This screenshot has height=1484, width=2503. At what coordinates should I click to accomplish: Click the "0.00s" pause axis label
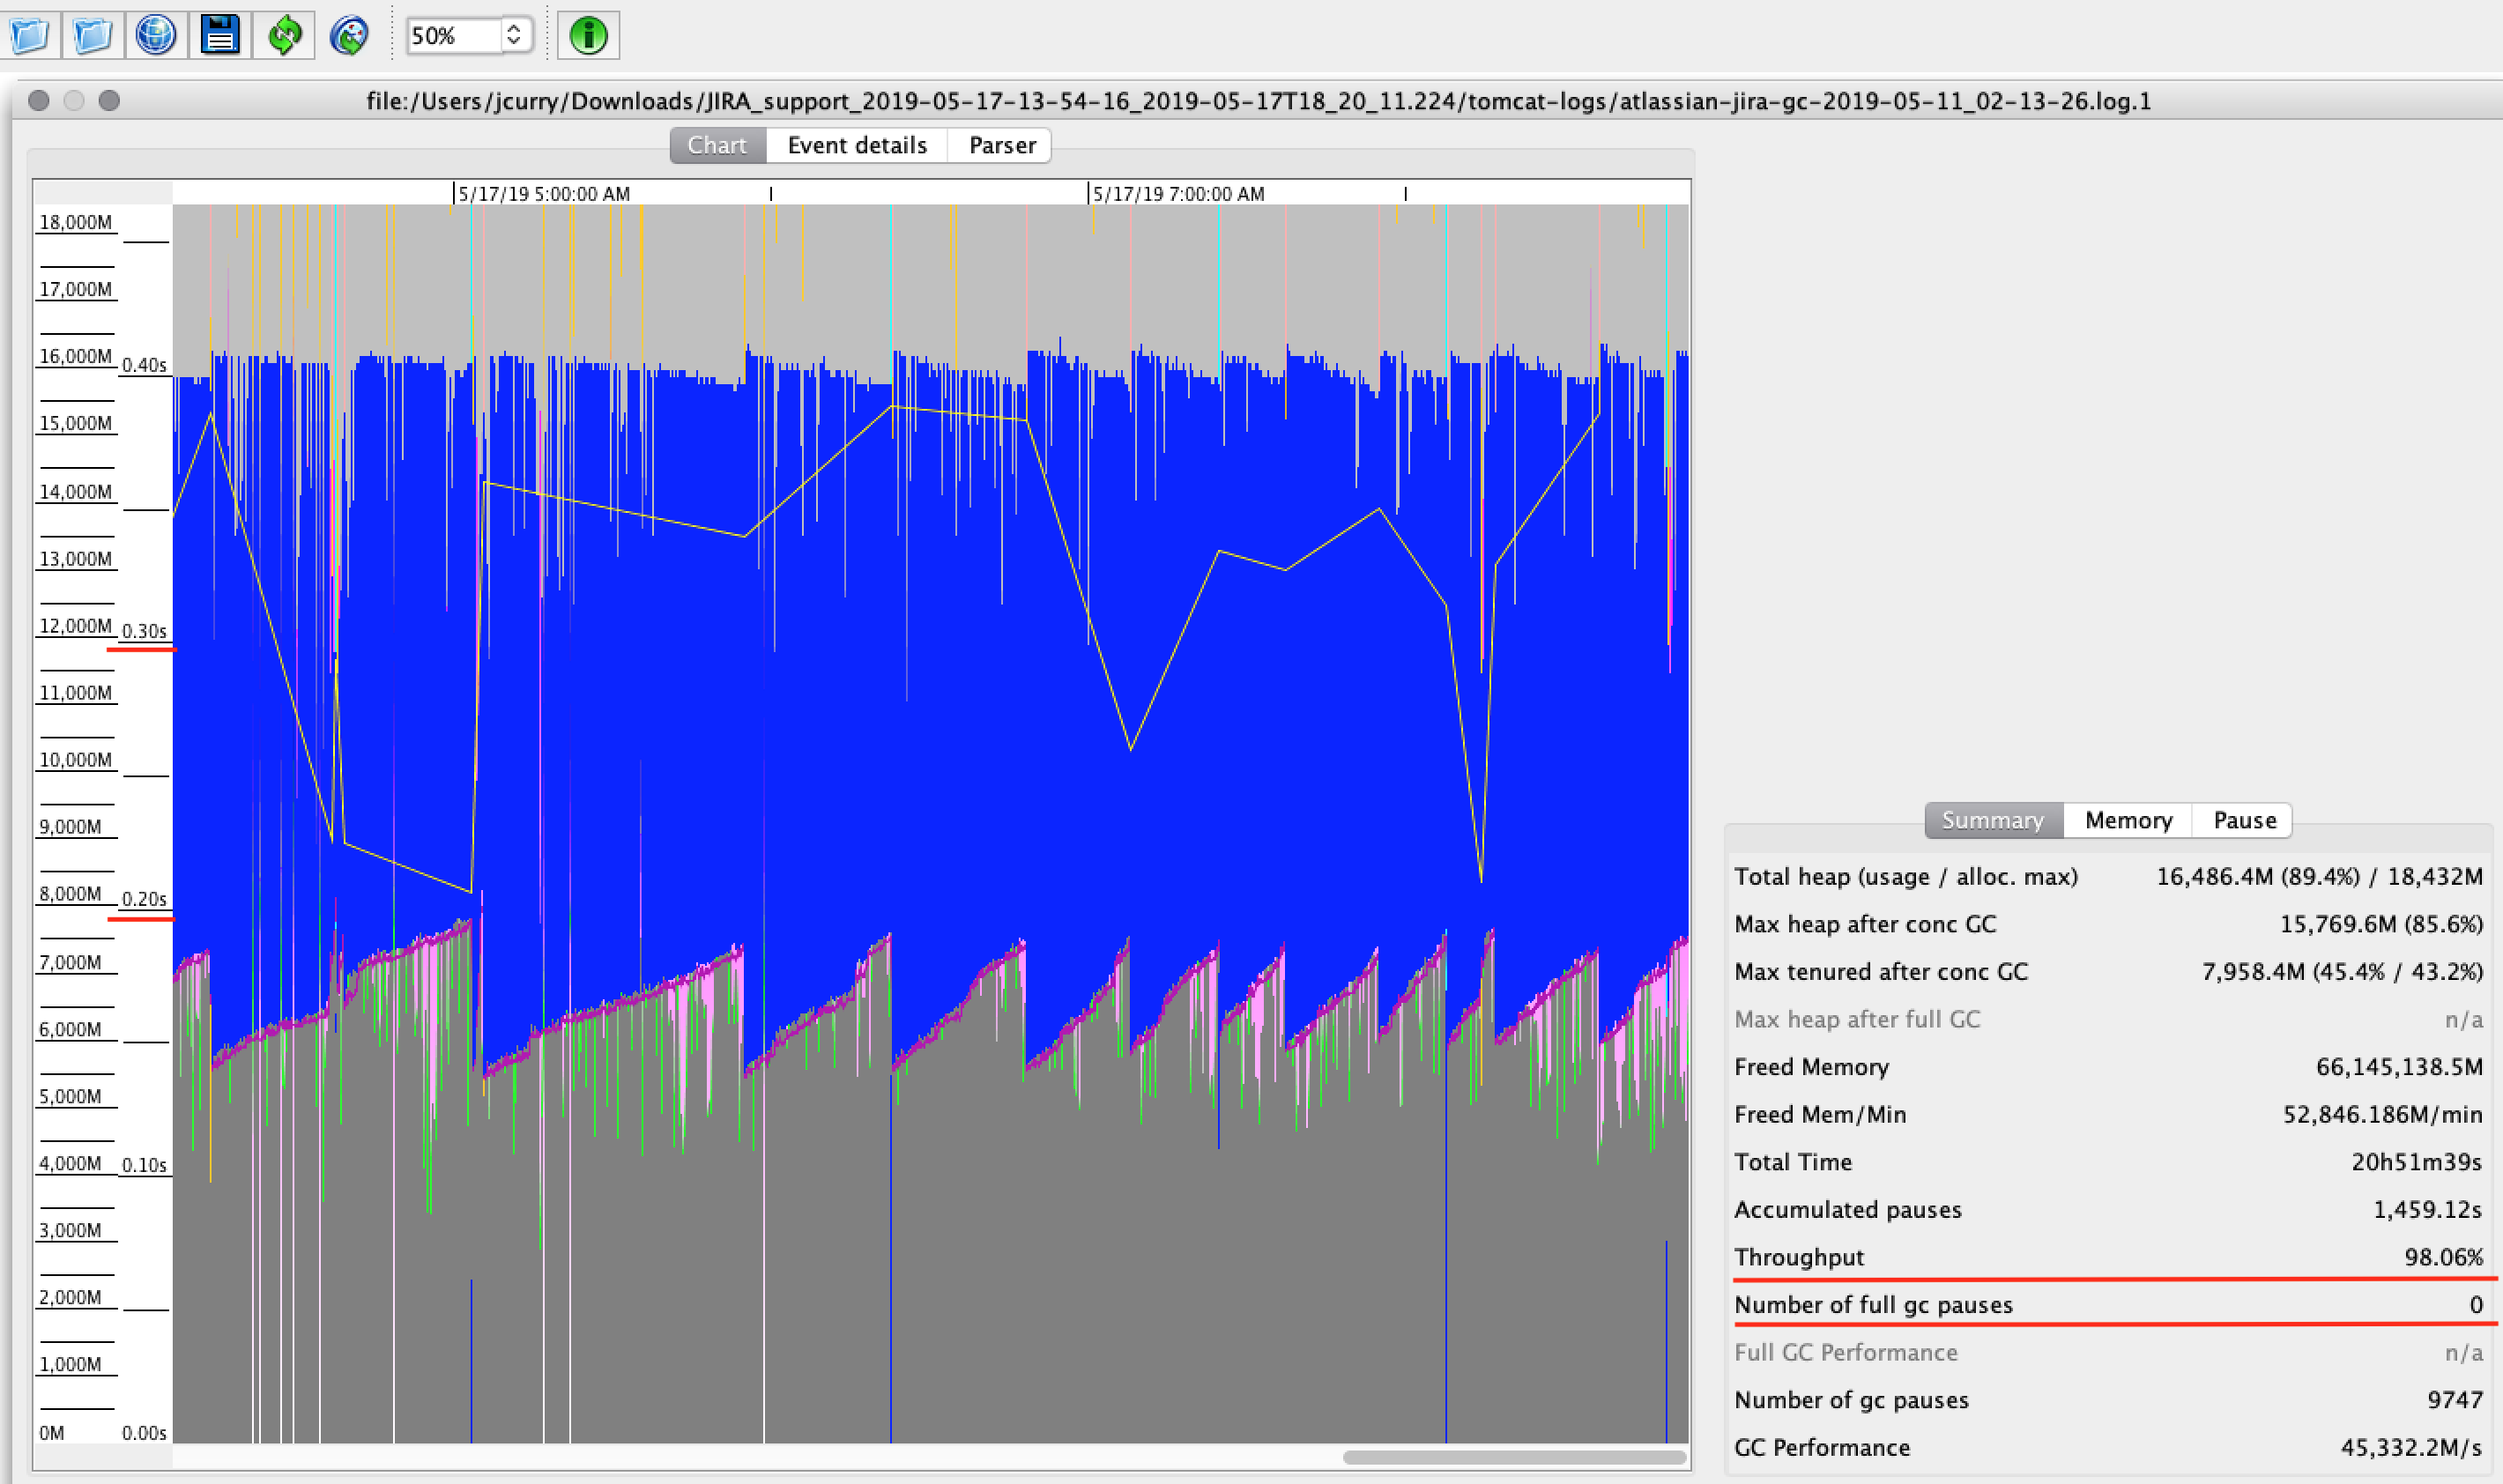click(144, 1433)
